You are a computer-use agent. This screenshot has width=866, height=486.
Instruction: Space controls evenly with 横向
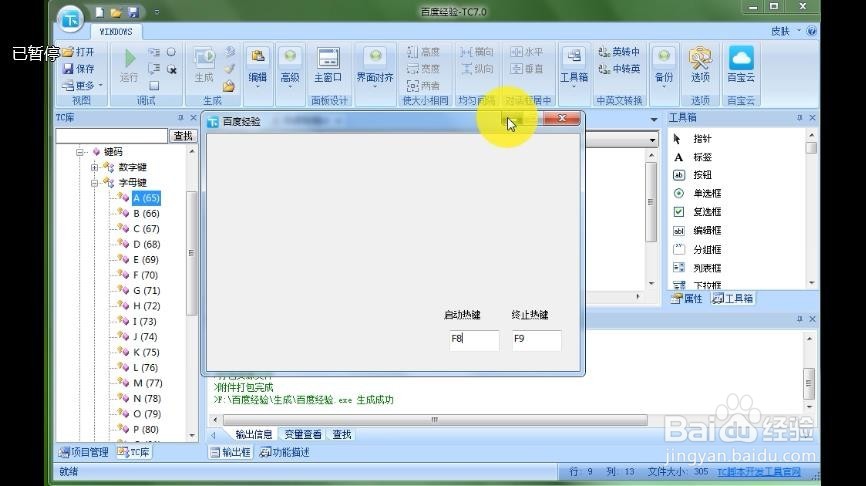(477, 52)
